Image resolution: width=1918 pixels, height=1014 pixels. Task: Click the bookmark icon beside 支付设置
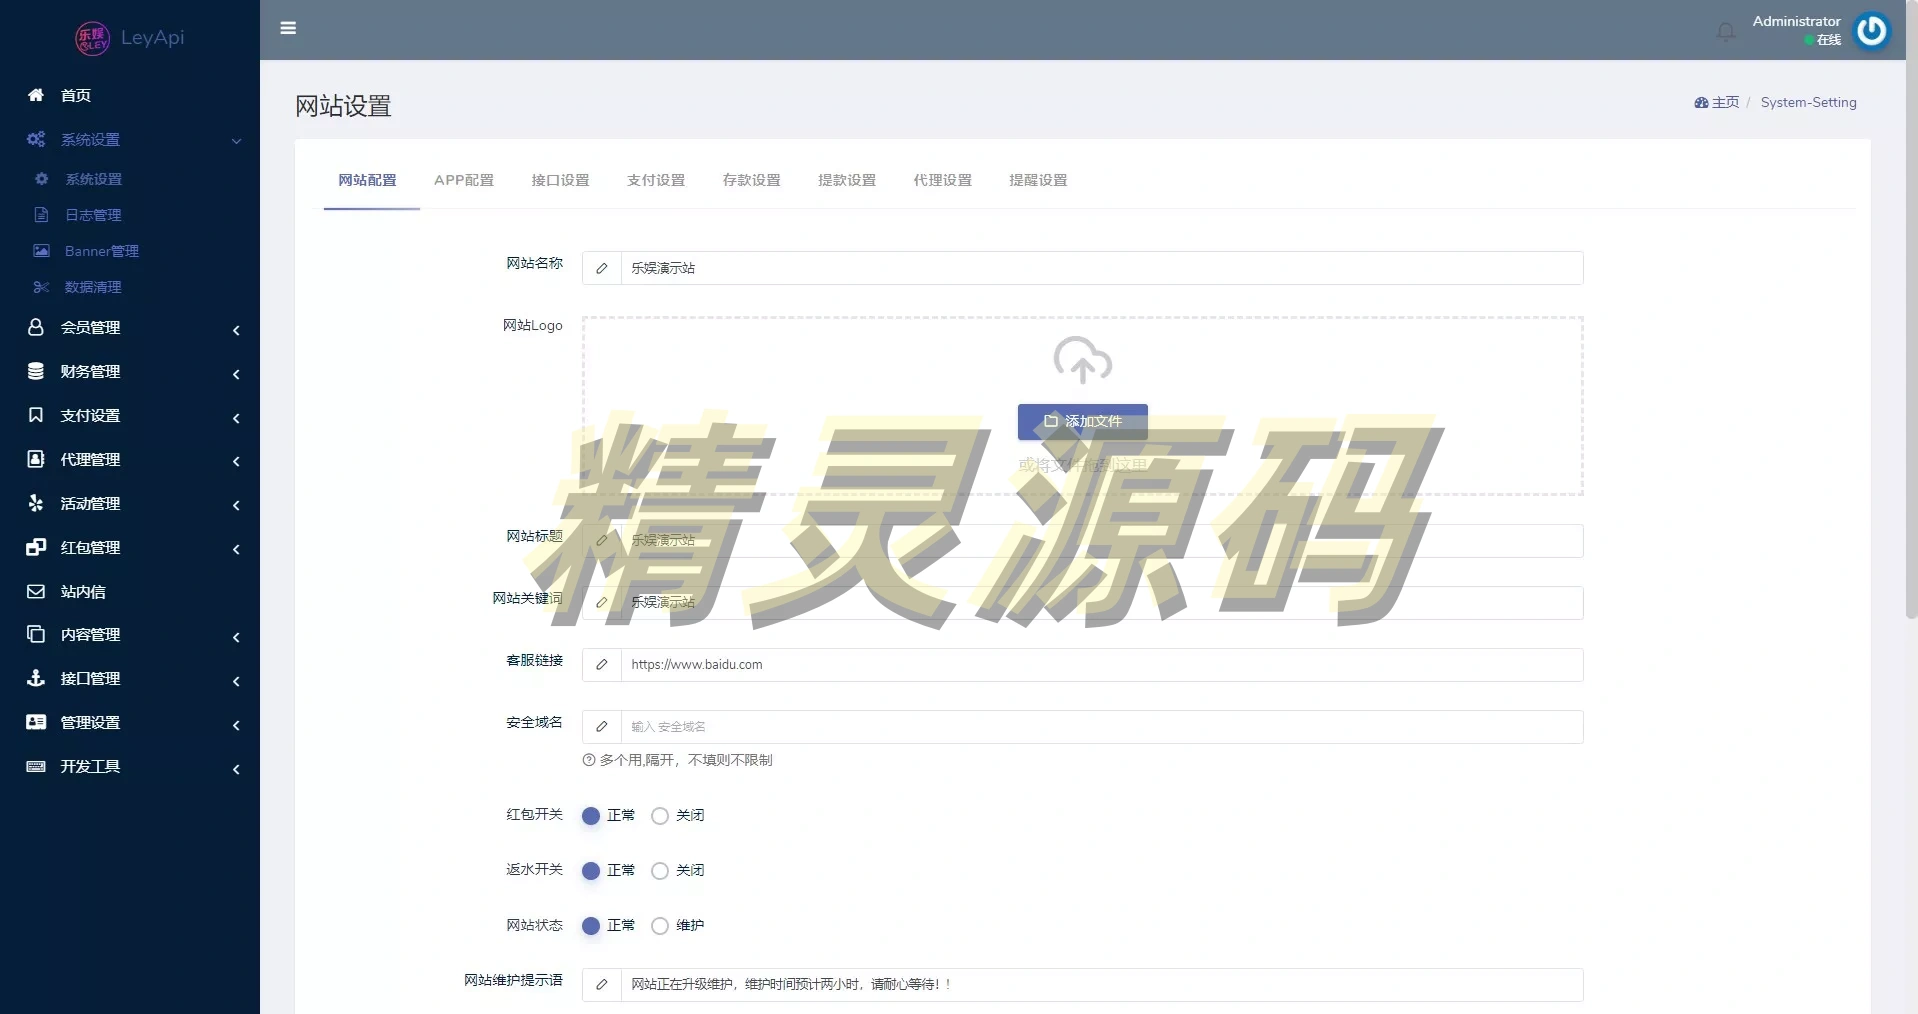click(36, 415)
